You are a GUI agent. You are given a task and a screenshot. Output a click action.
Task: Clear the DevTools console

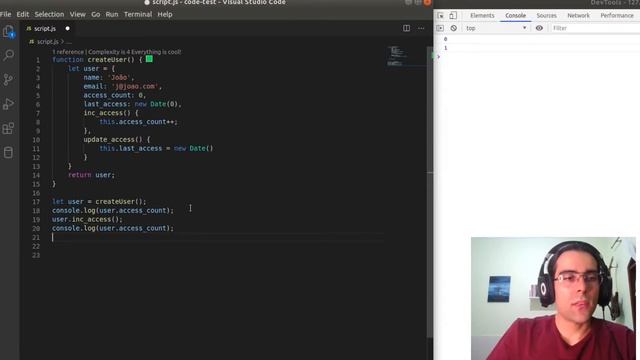coord(453,28)
